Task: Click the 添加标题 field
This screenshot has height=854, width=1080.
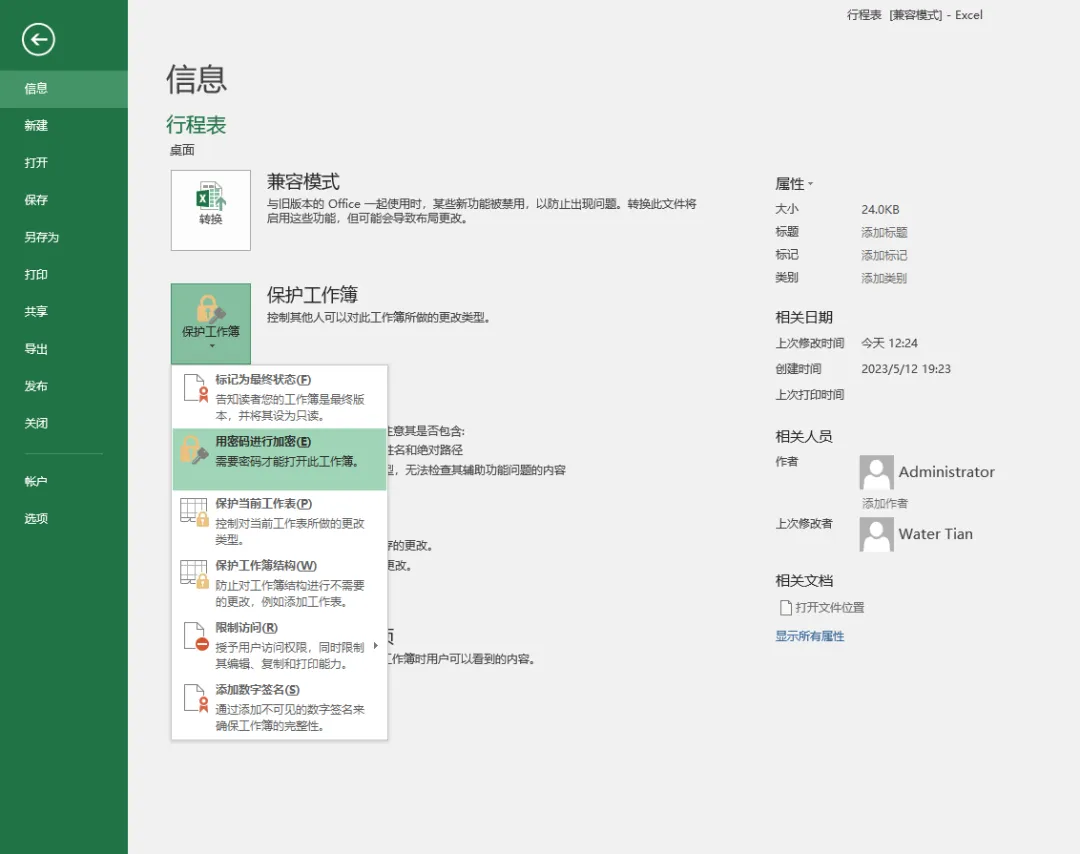Action: [x=884, y=232]
